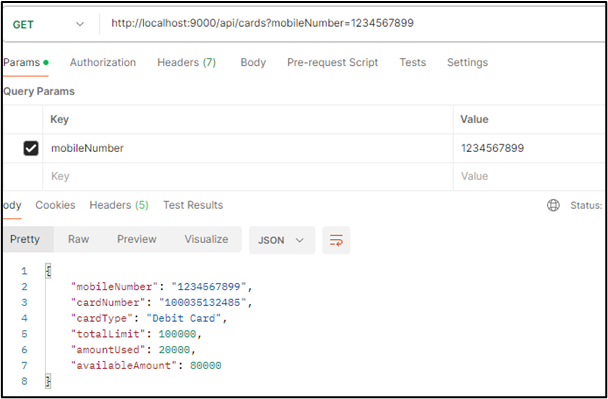608x399 pixels.
Task: Click the totalLimit value 100000
Action: 178,334
